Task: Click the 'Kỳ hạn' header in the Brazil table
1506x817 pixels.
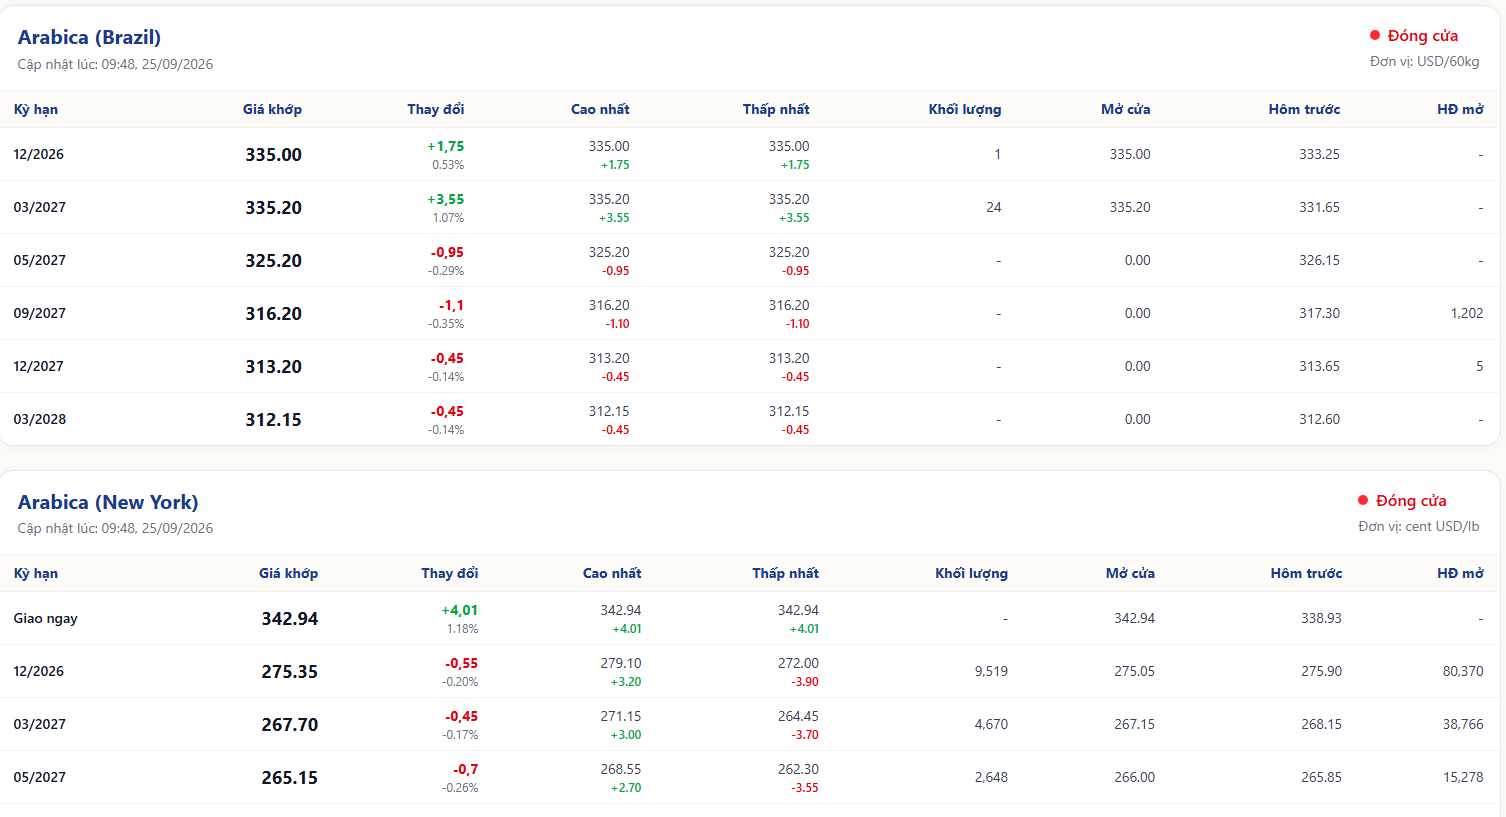Action: click(36, 109)
